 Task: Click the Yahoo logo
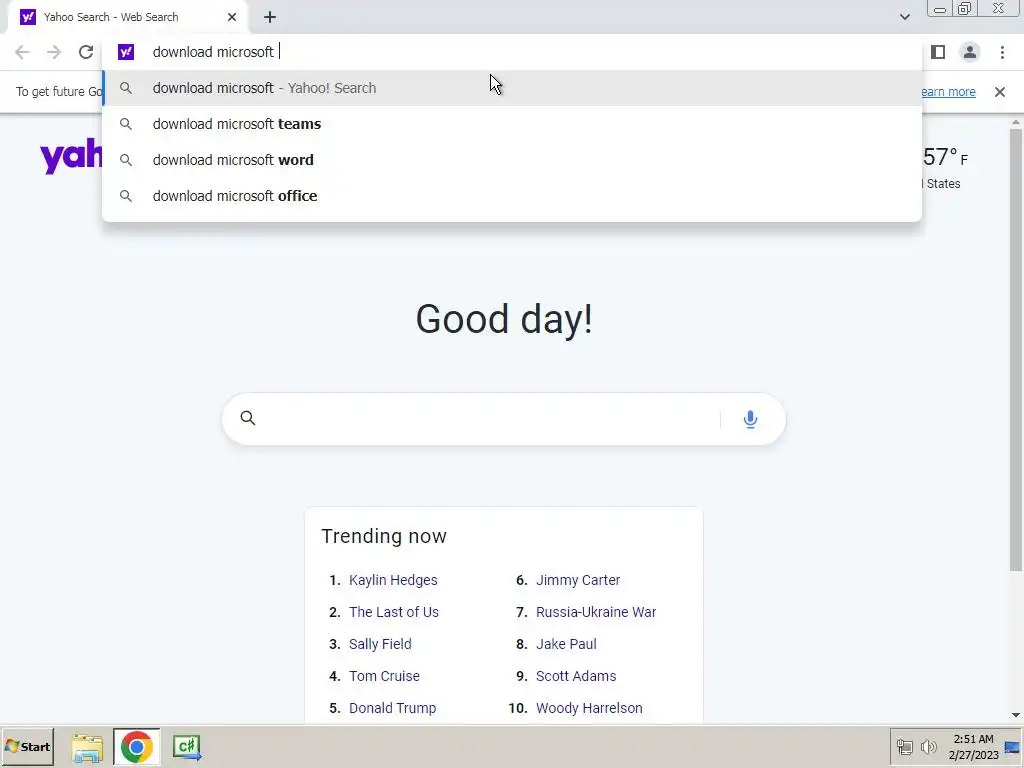(71, 157)
